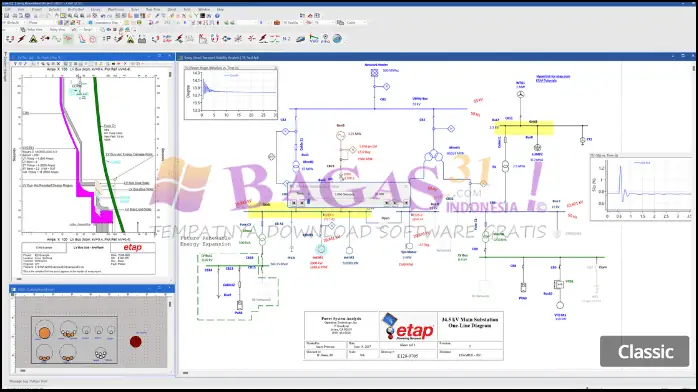
Task: Activate the green-highlighted Transient Stability mode icon
Action: click(x=68, y=39)
